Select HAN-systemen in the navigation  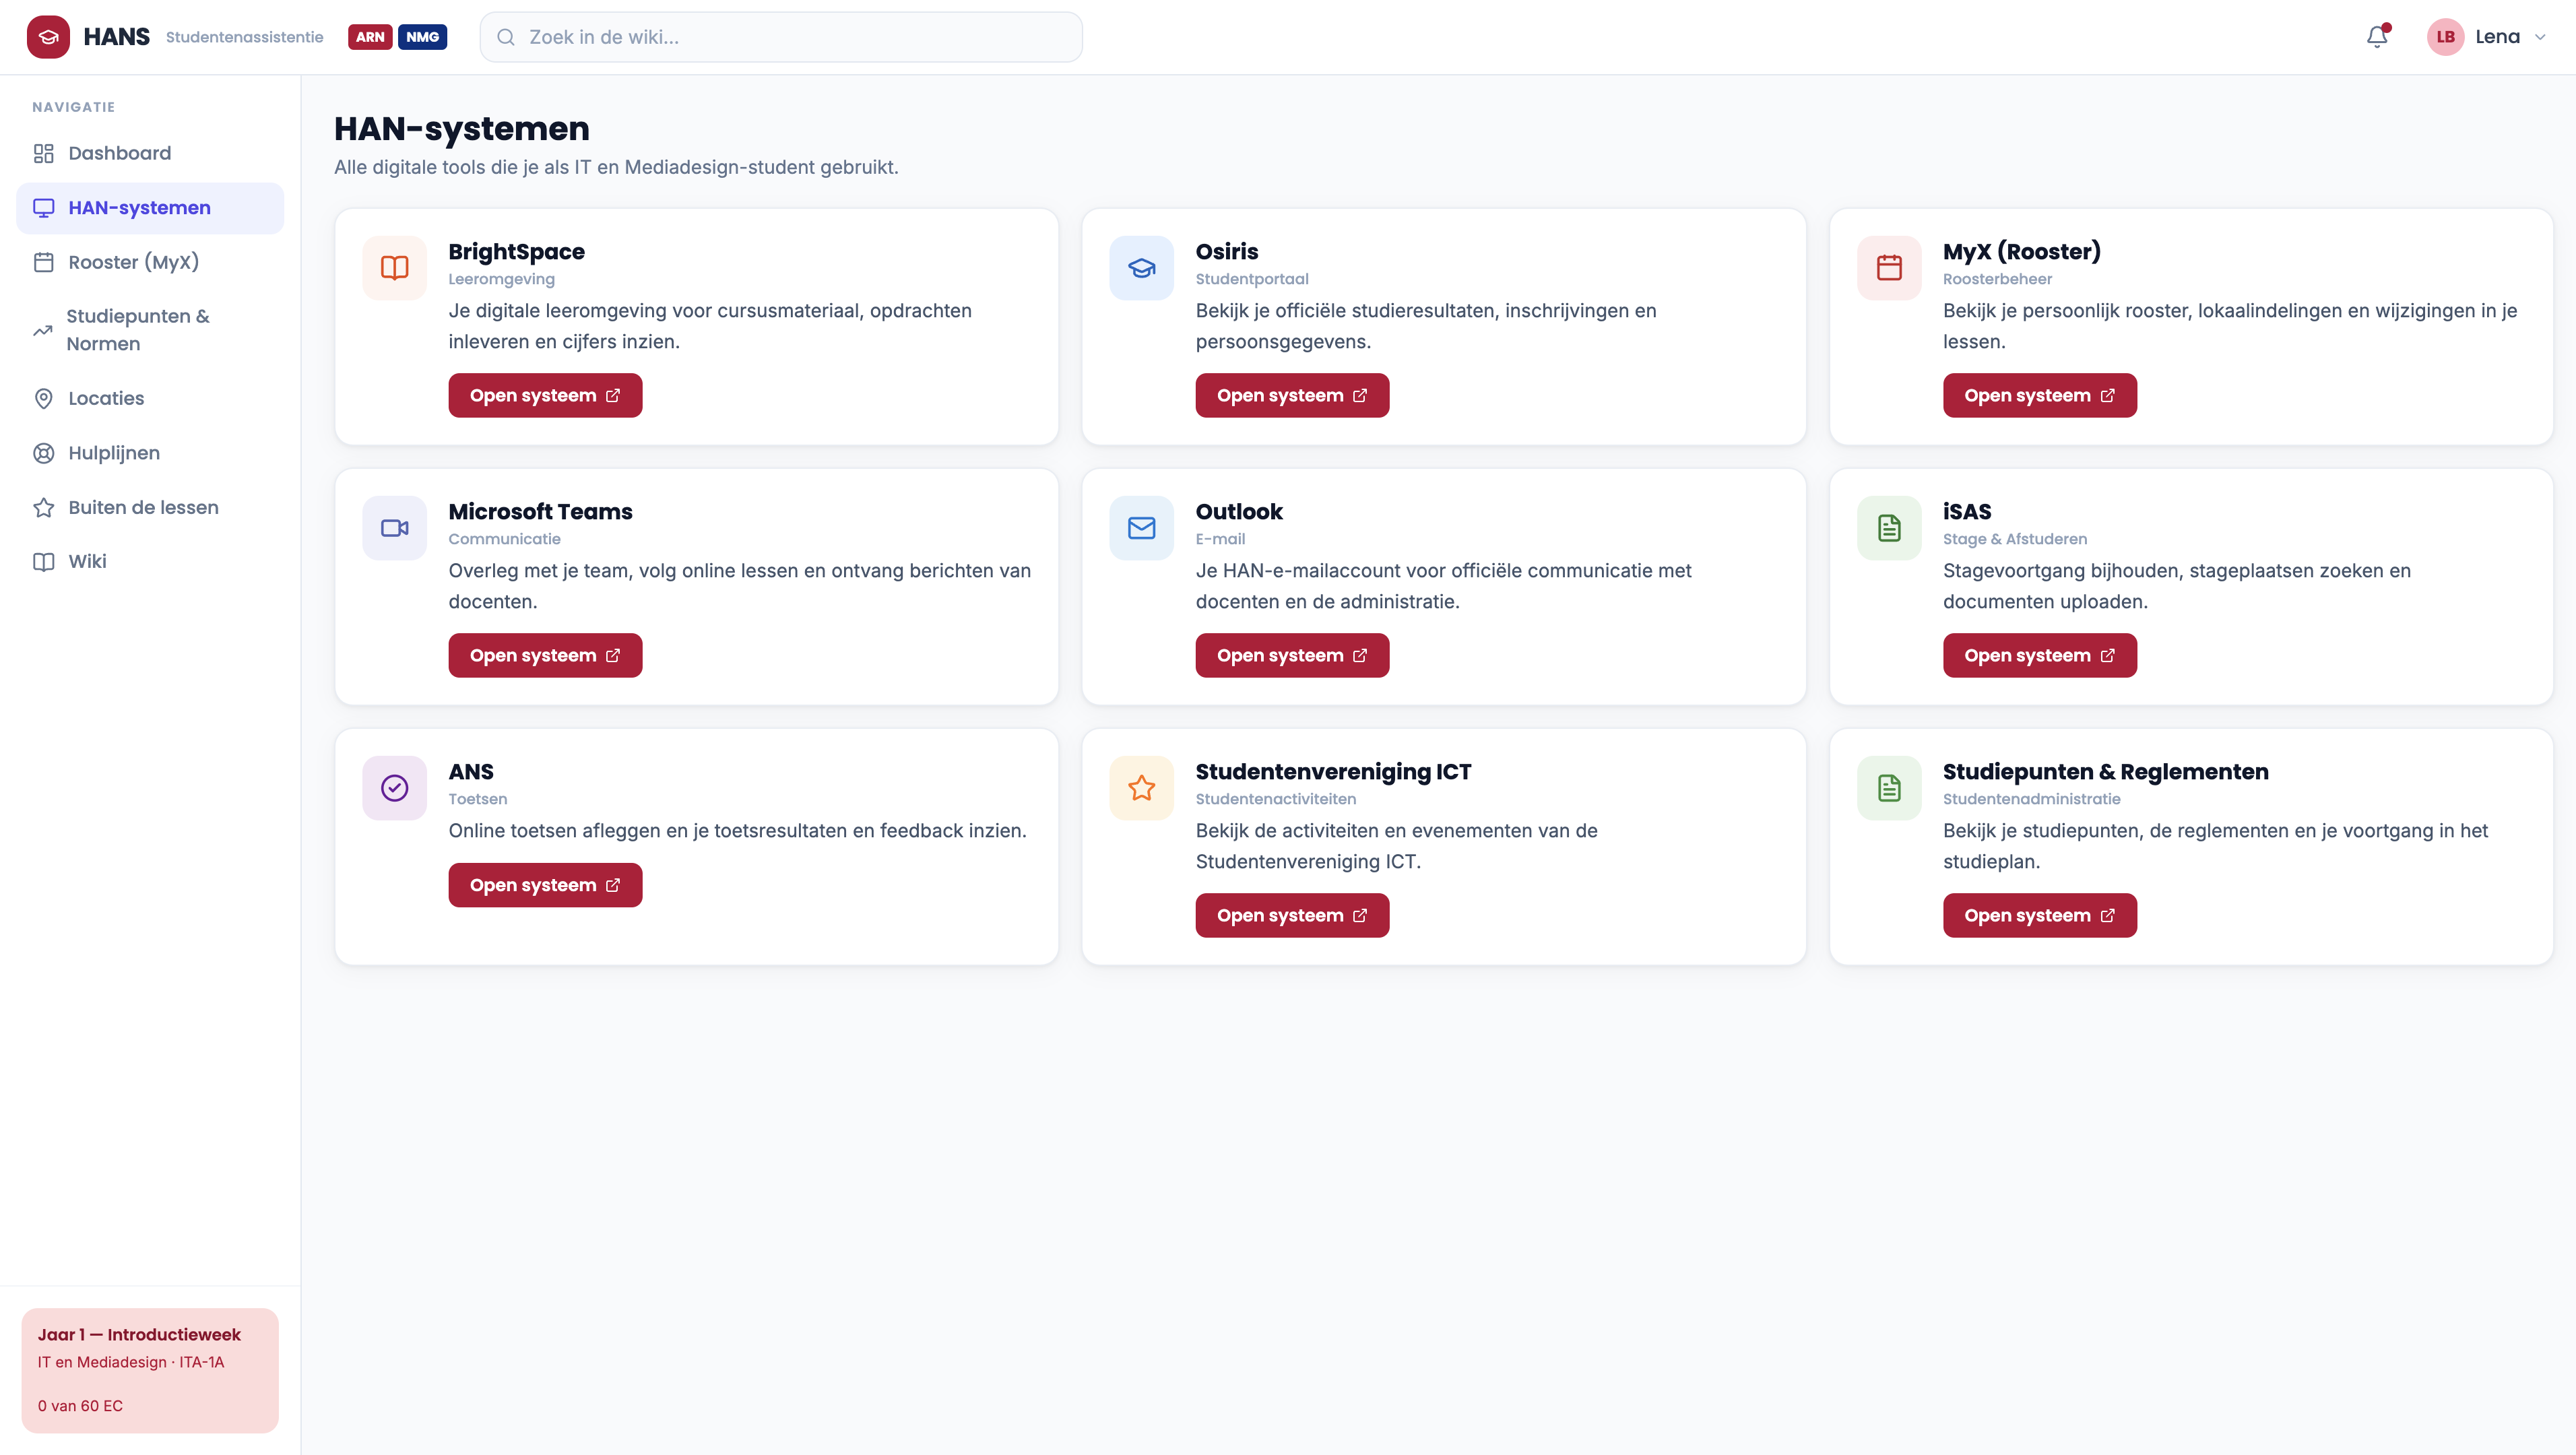[x=150, y=208]
